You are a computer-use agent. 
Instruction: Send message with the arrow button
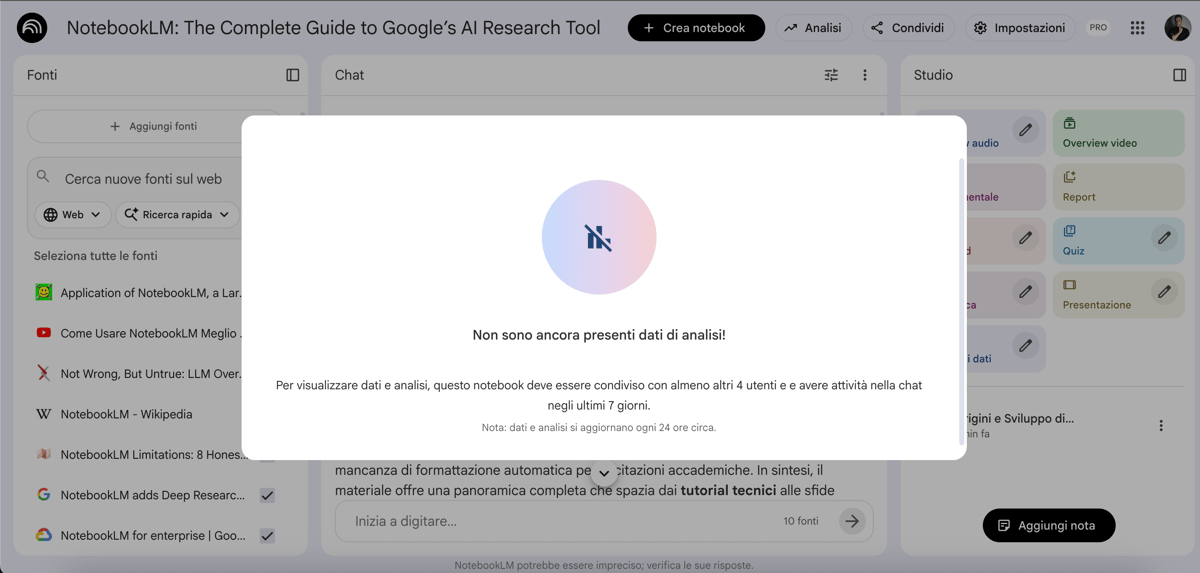click(x=852, y=521)
